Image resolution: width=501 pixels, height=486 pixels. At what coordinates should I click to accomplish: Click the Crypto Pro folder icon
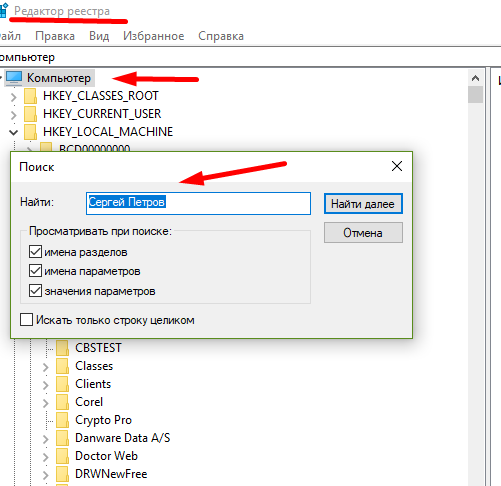pyautogui.click(x=62, y=420)
